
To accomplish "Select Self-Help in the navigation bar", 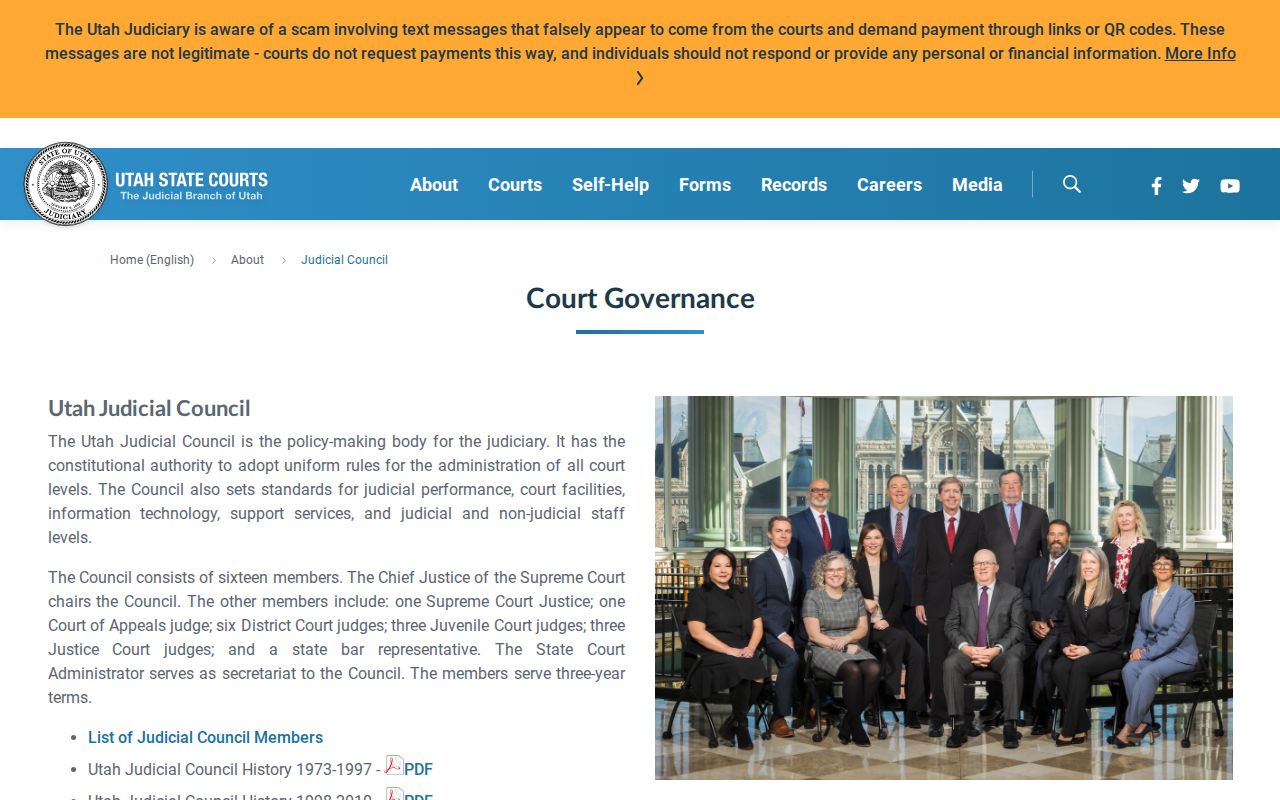I will coord(610,185).
